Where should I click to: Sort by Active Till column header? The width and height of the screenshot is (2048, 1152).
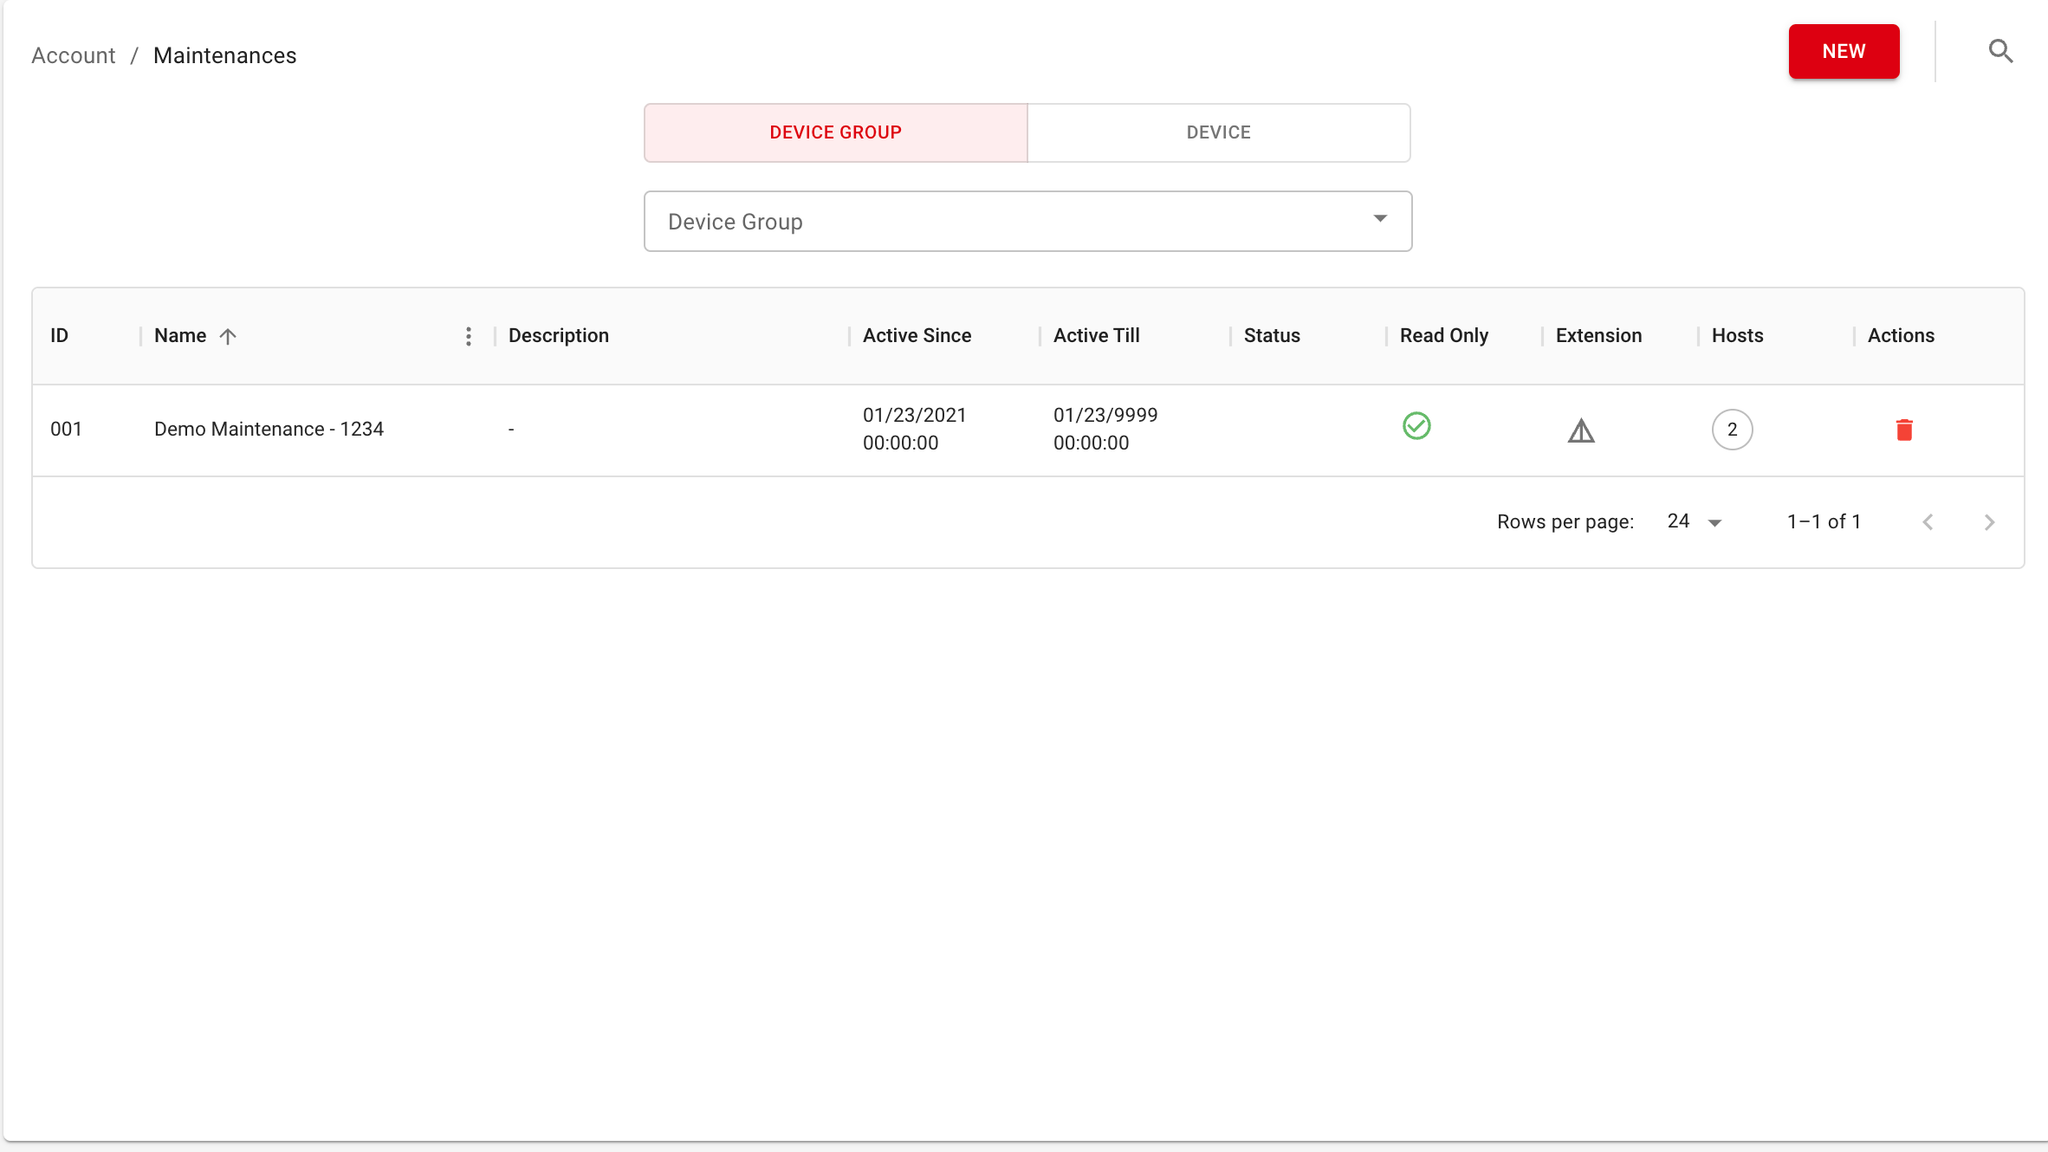1096,336
